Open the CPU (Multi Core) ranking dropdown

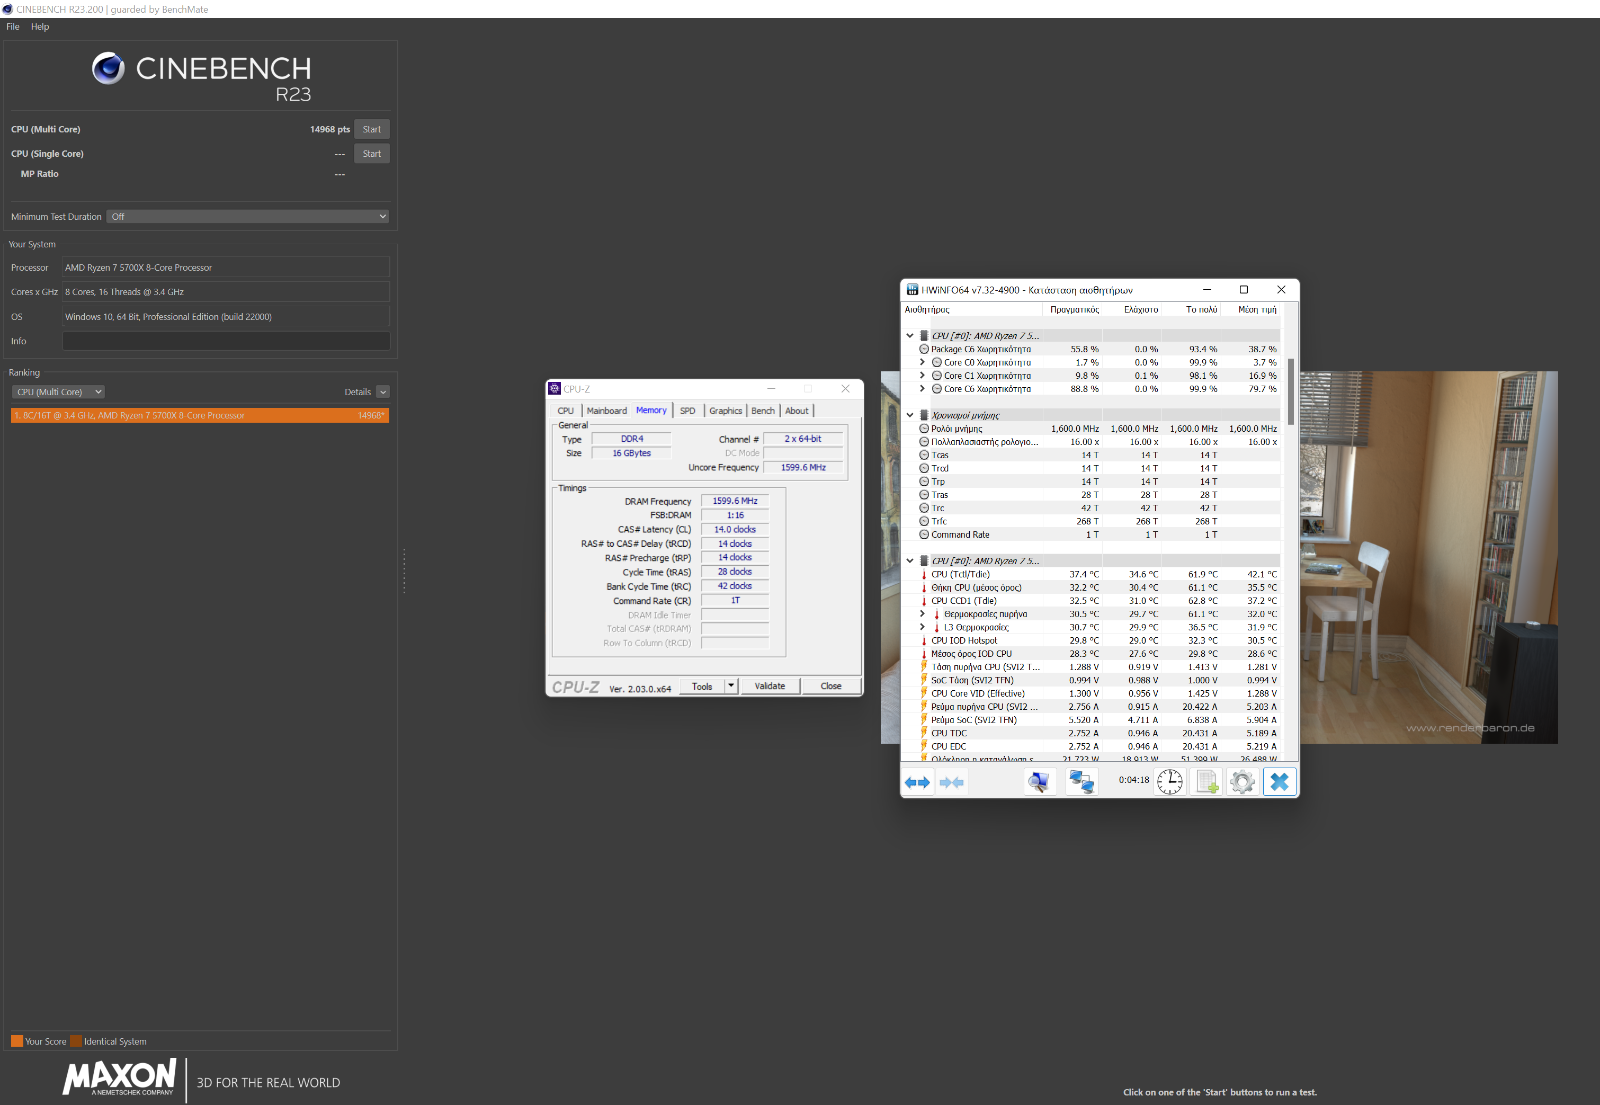coord(58,392)
